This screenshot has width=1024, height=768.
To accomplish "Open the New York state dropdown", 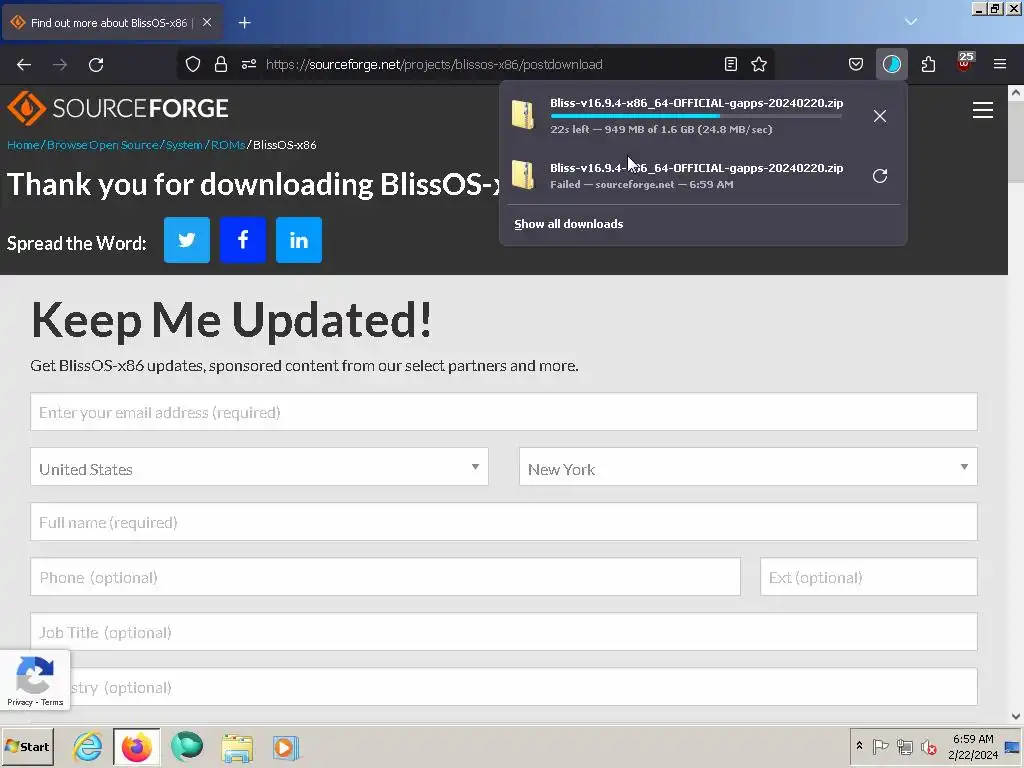I will click(748, 467).
